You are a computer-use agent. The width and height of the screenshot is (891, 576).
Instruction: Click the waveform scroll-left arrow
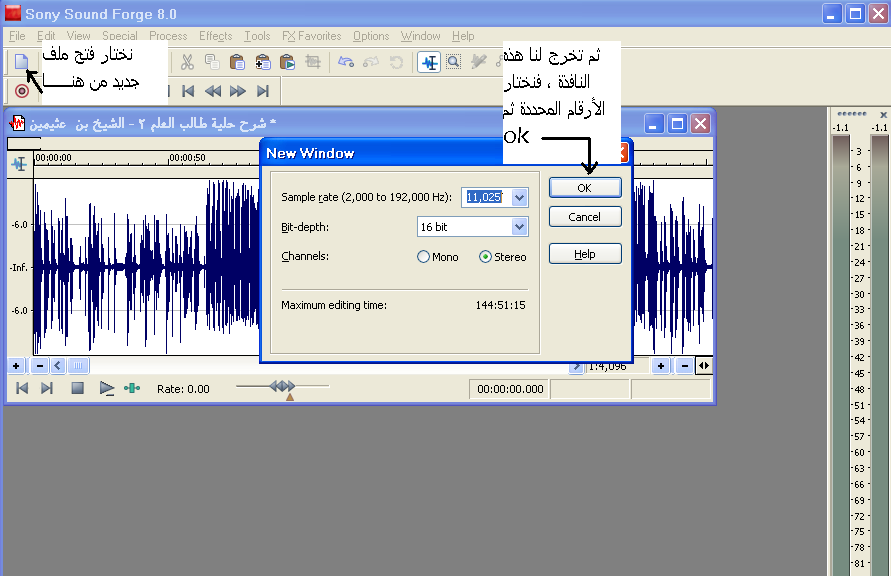[57, 366]
